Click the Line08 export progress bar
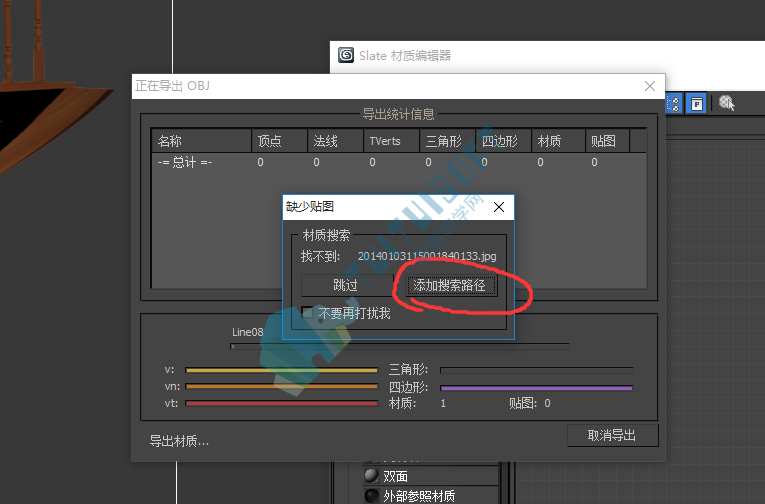 click(400, 346)
